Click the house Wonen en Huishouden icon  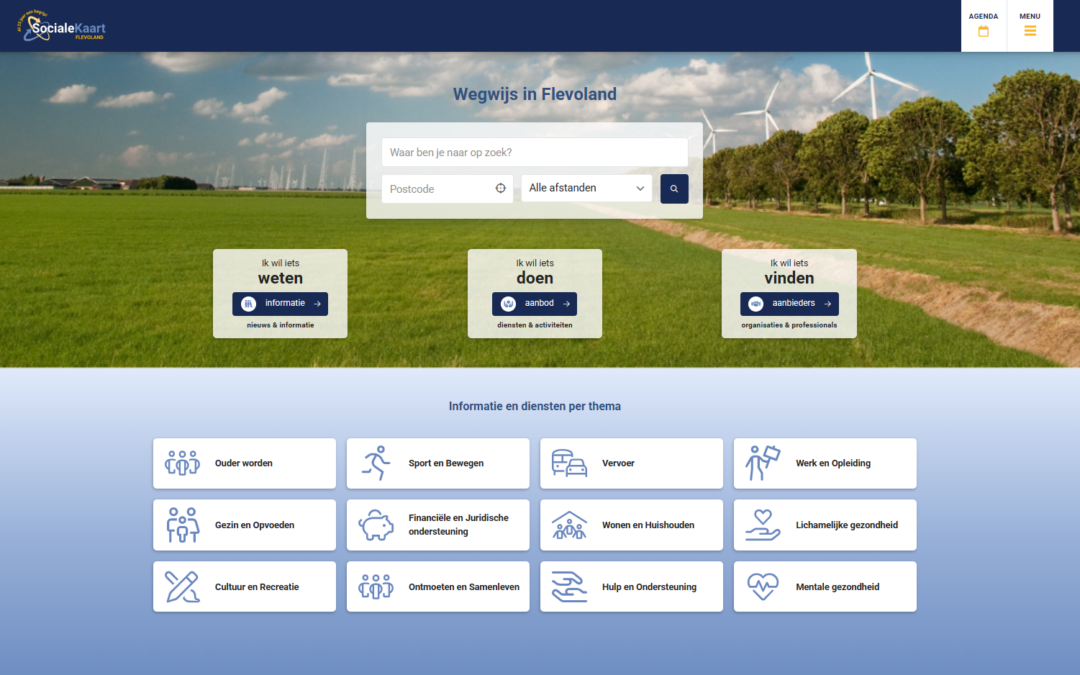pyautogui.click(x=569, y=525)
